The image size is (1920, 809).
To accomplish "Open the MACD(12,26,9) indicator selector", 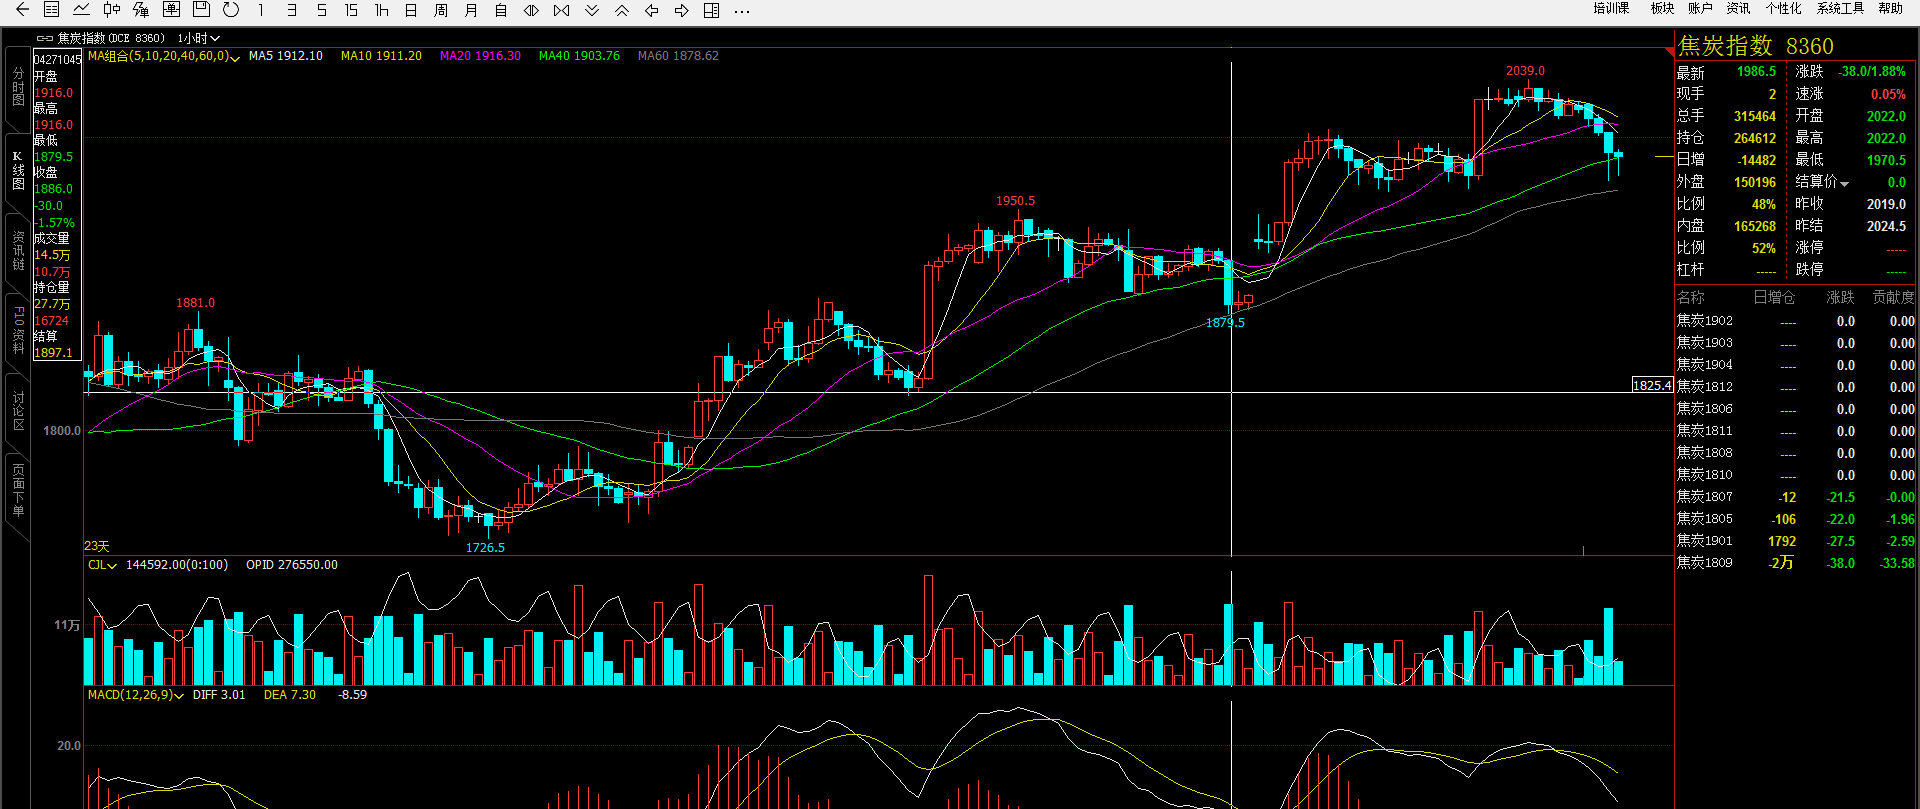I will click(x=135, y=695).
